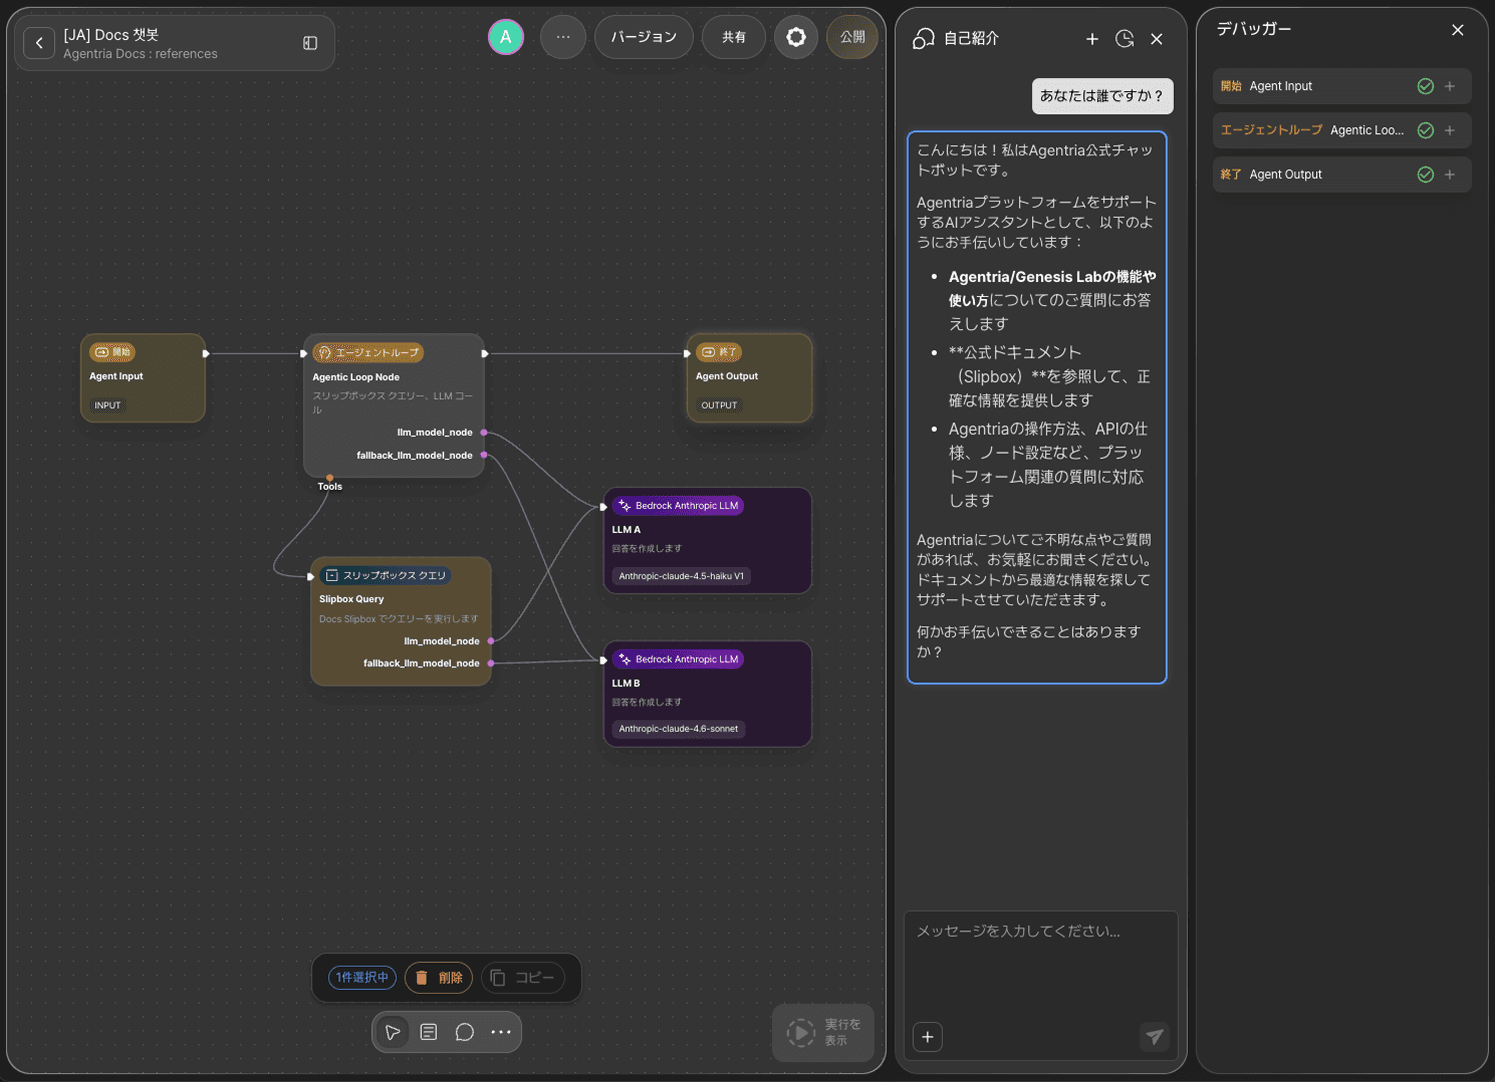This screenshot has width=1495, height=1082.
Task: Open the バージョン versions button
Action: pos(644,37)
